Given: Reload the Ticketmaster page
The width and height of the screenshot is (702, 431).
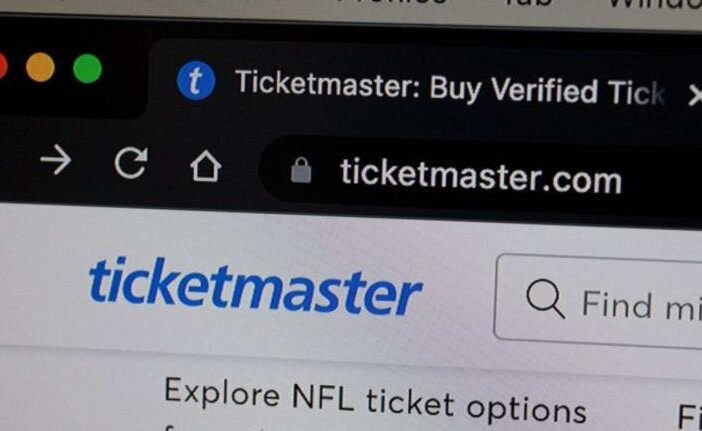Looking at the screenshot, I should [x=130, y=163].
